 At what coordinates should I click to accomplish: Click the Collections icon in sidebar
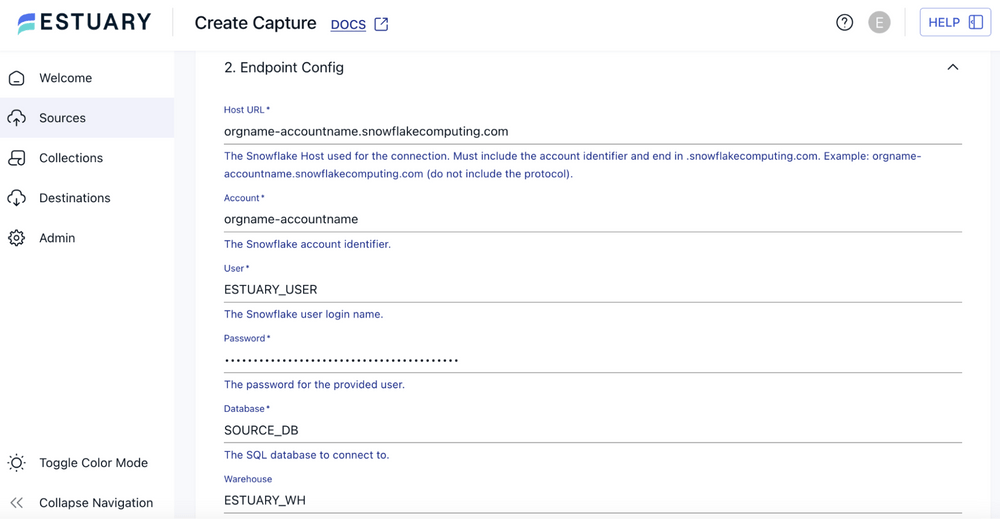(x=17, y=158)
